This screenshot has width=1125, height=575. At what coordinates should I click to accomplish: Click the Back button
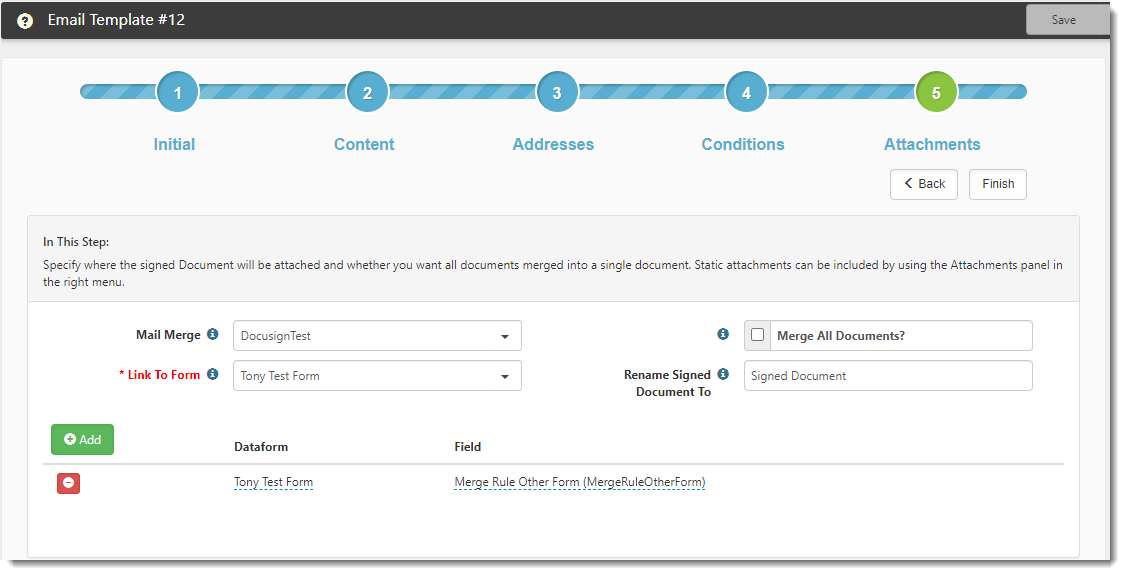[x=924, y=184]
